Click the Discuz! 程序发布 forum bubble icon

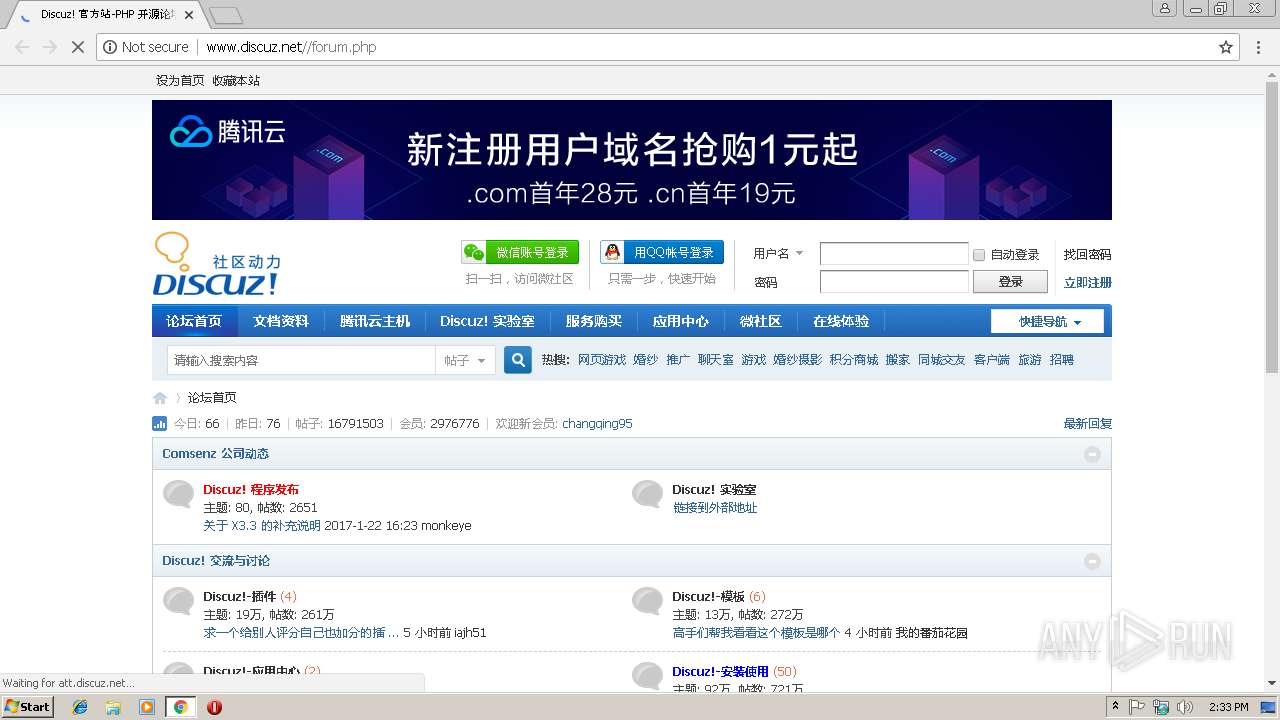tap(178, 495)
